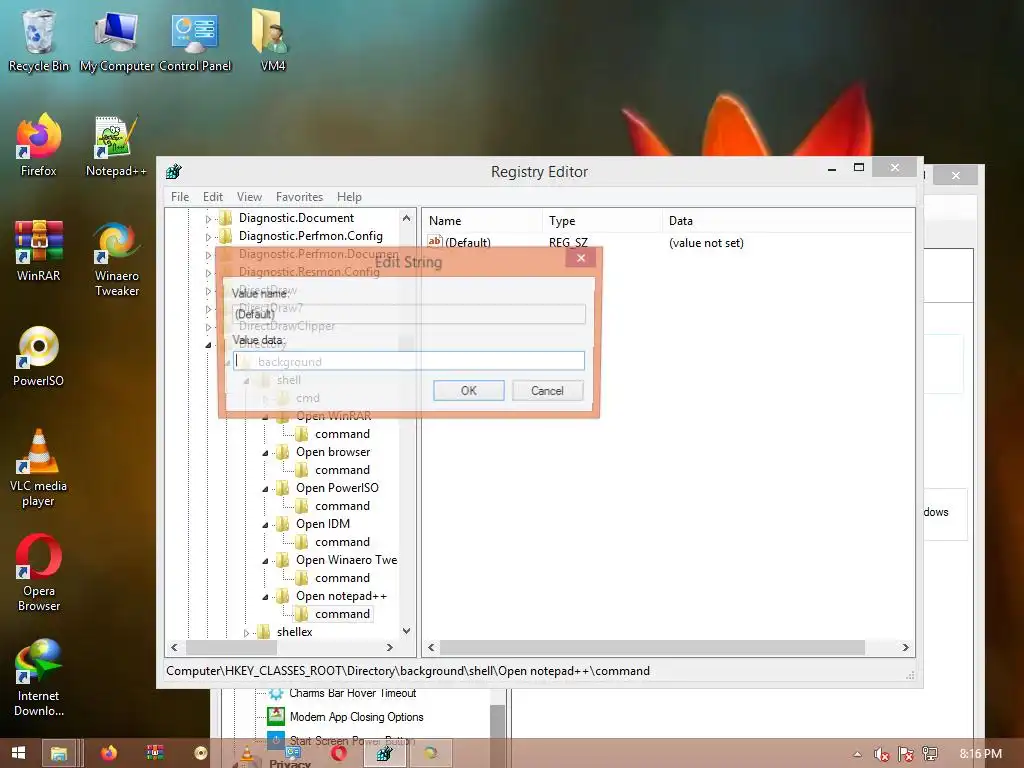The image size is (1024, 768).
Task: Expand the shellex key
Action: tap(246, 633)
